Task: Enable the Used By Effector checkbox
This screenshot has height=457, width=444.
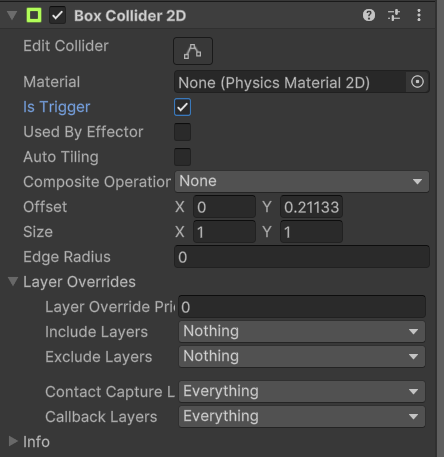Action: [182, 132]
